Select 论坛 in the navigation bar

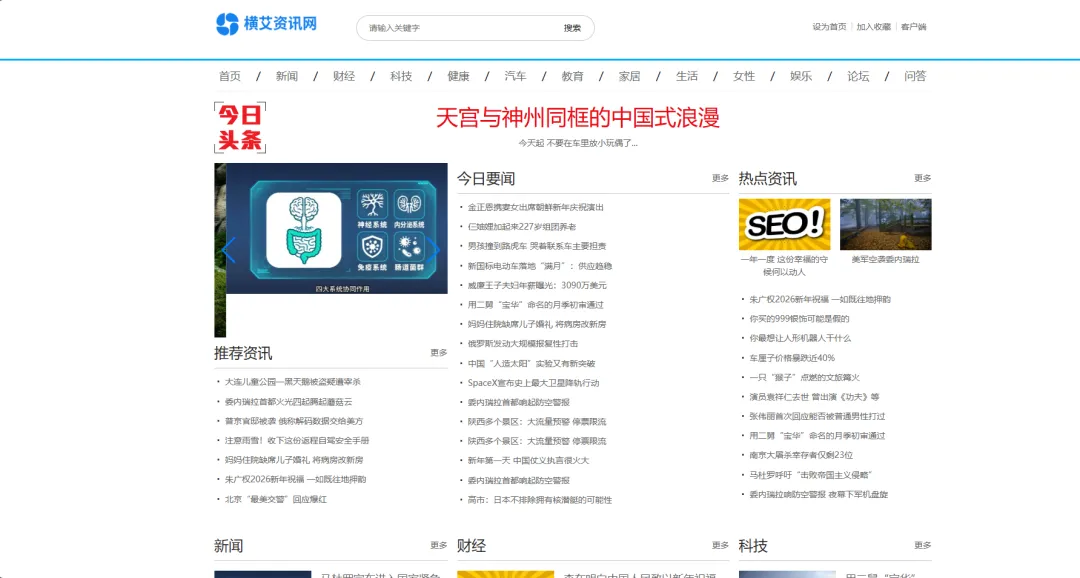point(858,76)
